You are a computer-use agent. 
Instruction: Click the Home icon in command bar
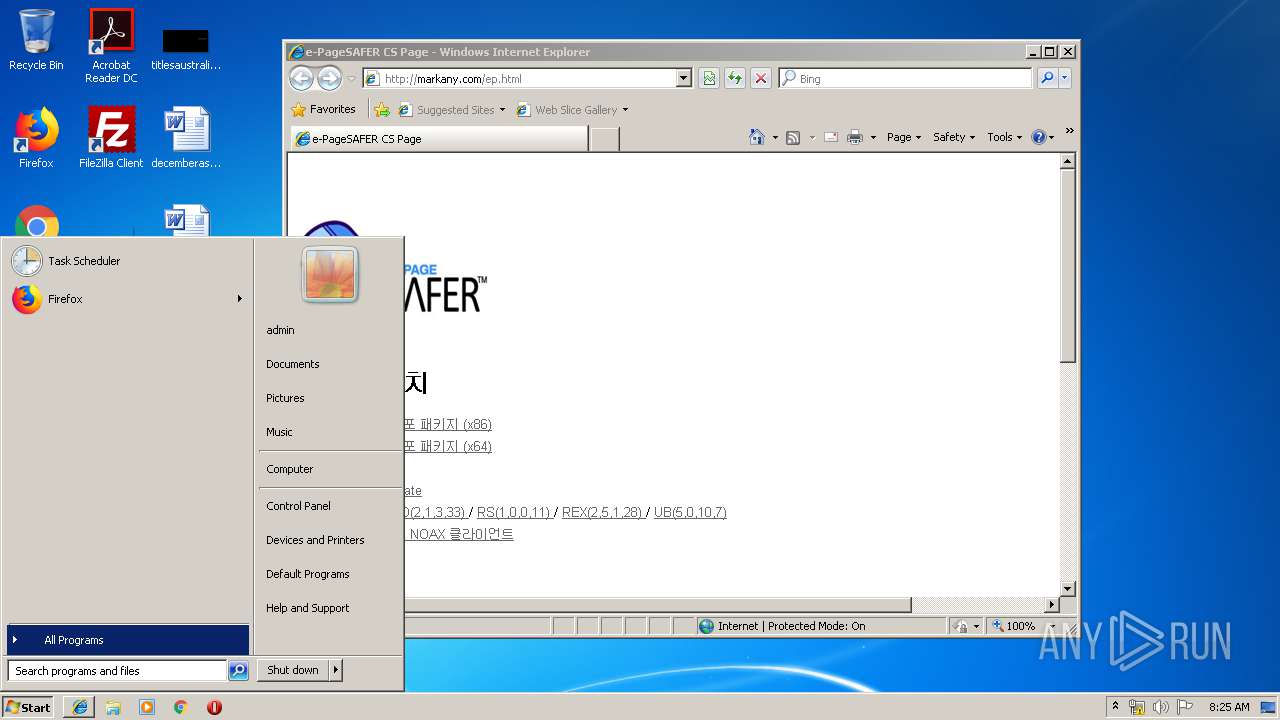click(x=757, y=137)
